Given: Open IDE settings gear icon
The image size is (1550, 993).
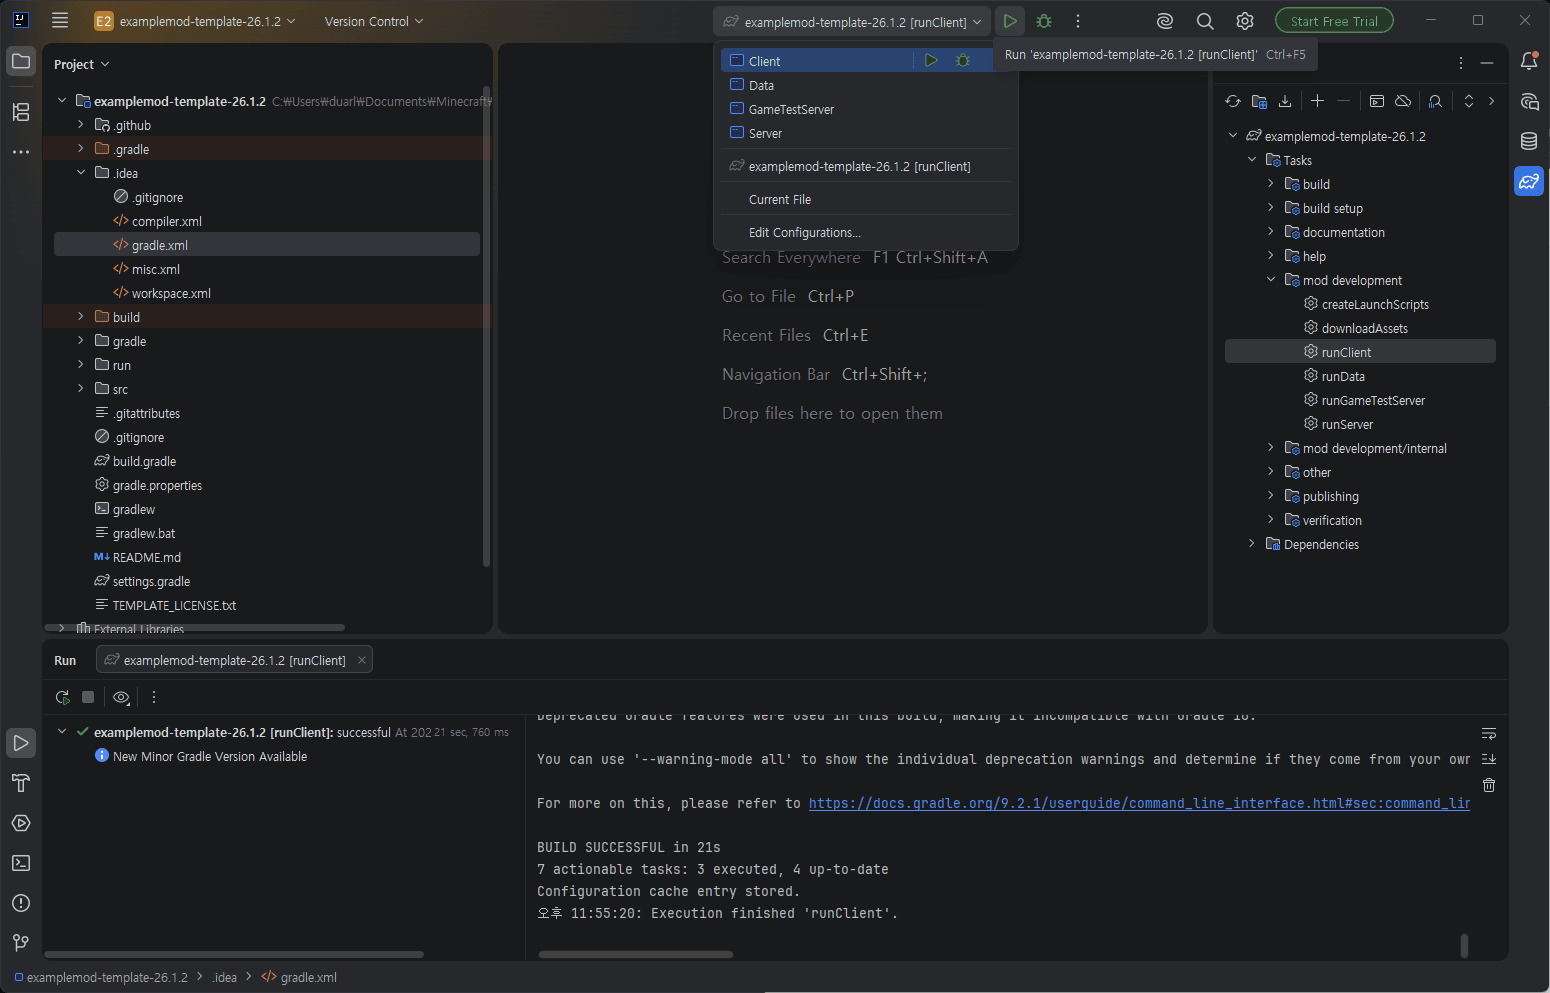Looking at the screenshot, I should click(x=1245, y=21).
